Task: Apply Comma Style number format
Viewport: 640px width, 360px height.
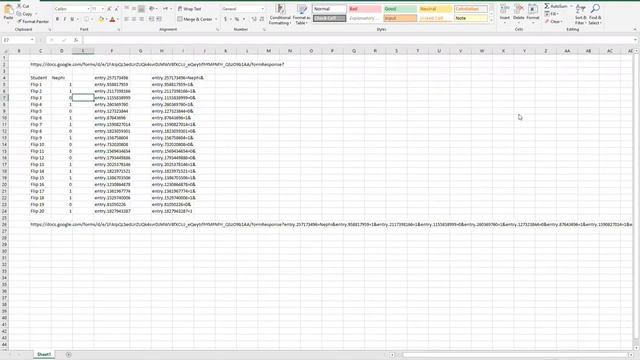Action: click(244, 19)
